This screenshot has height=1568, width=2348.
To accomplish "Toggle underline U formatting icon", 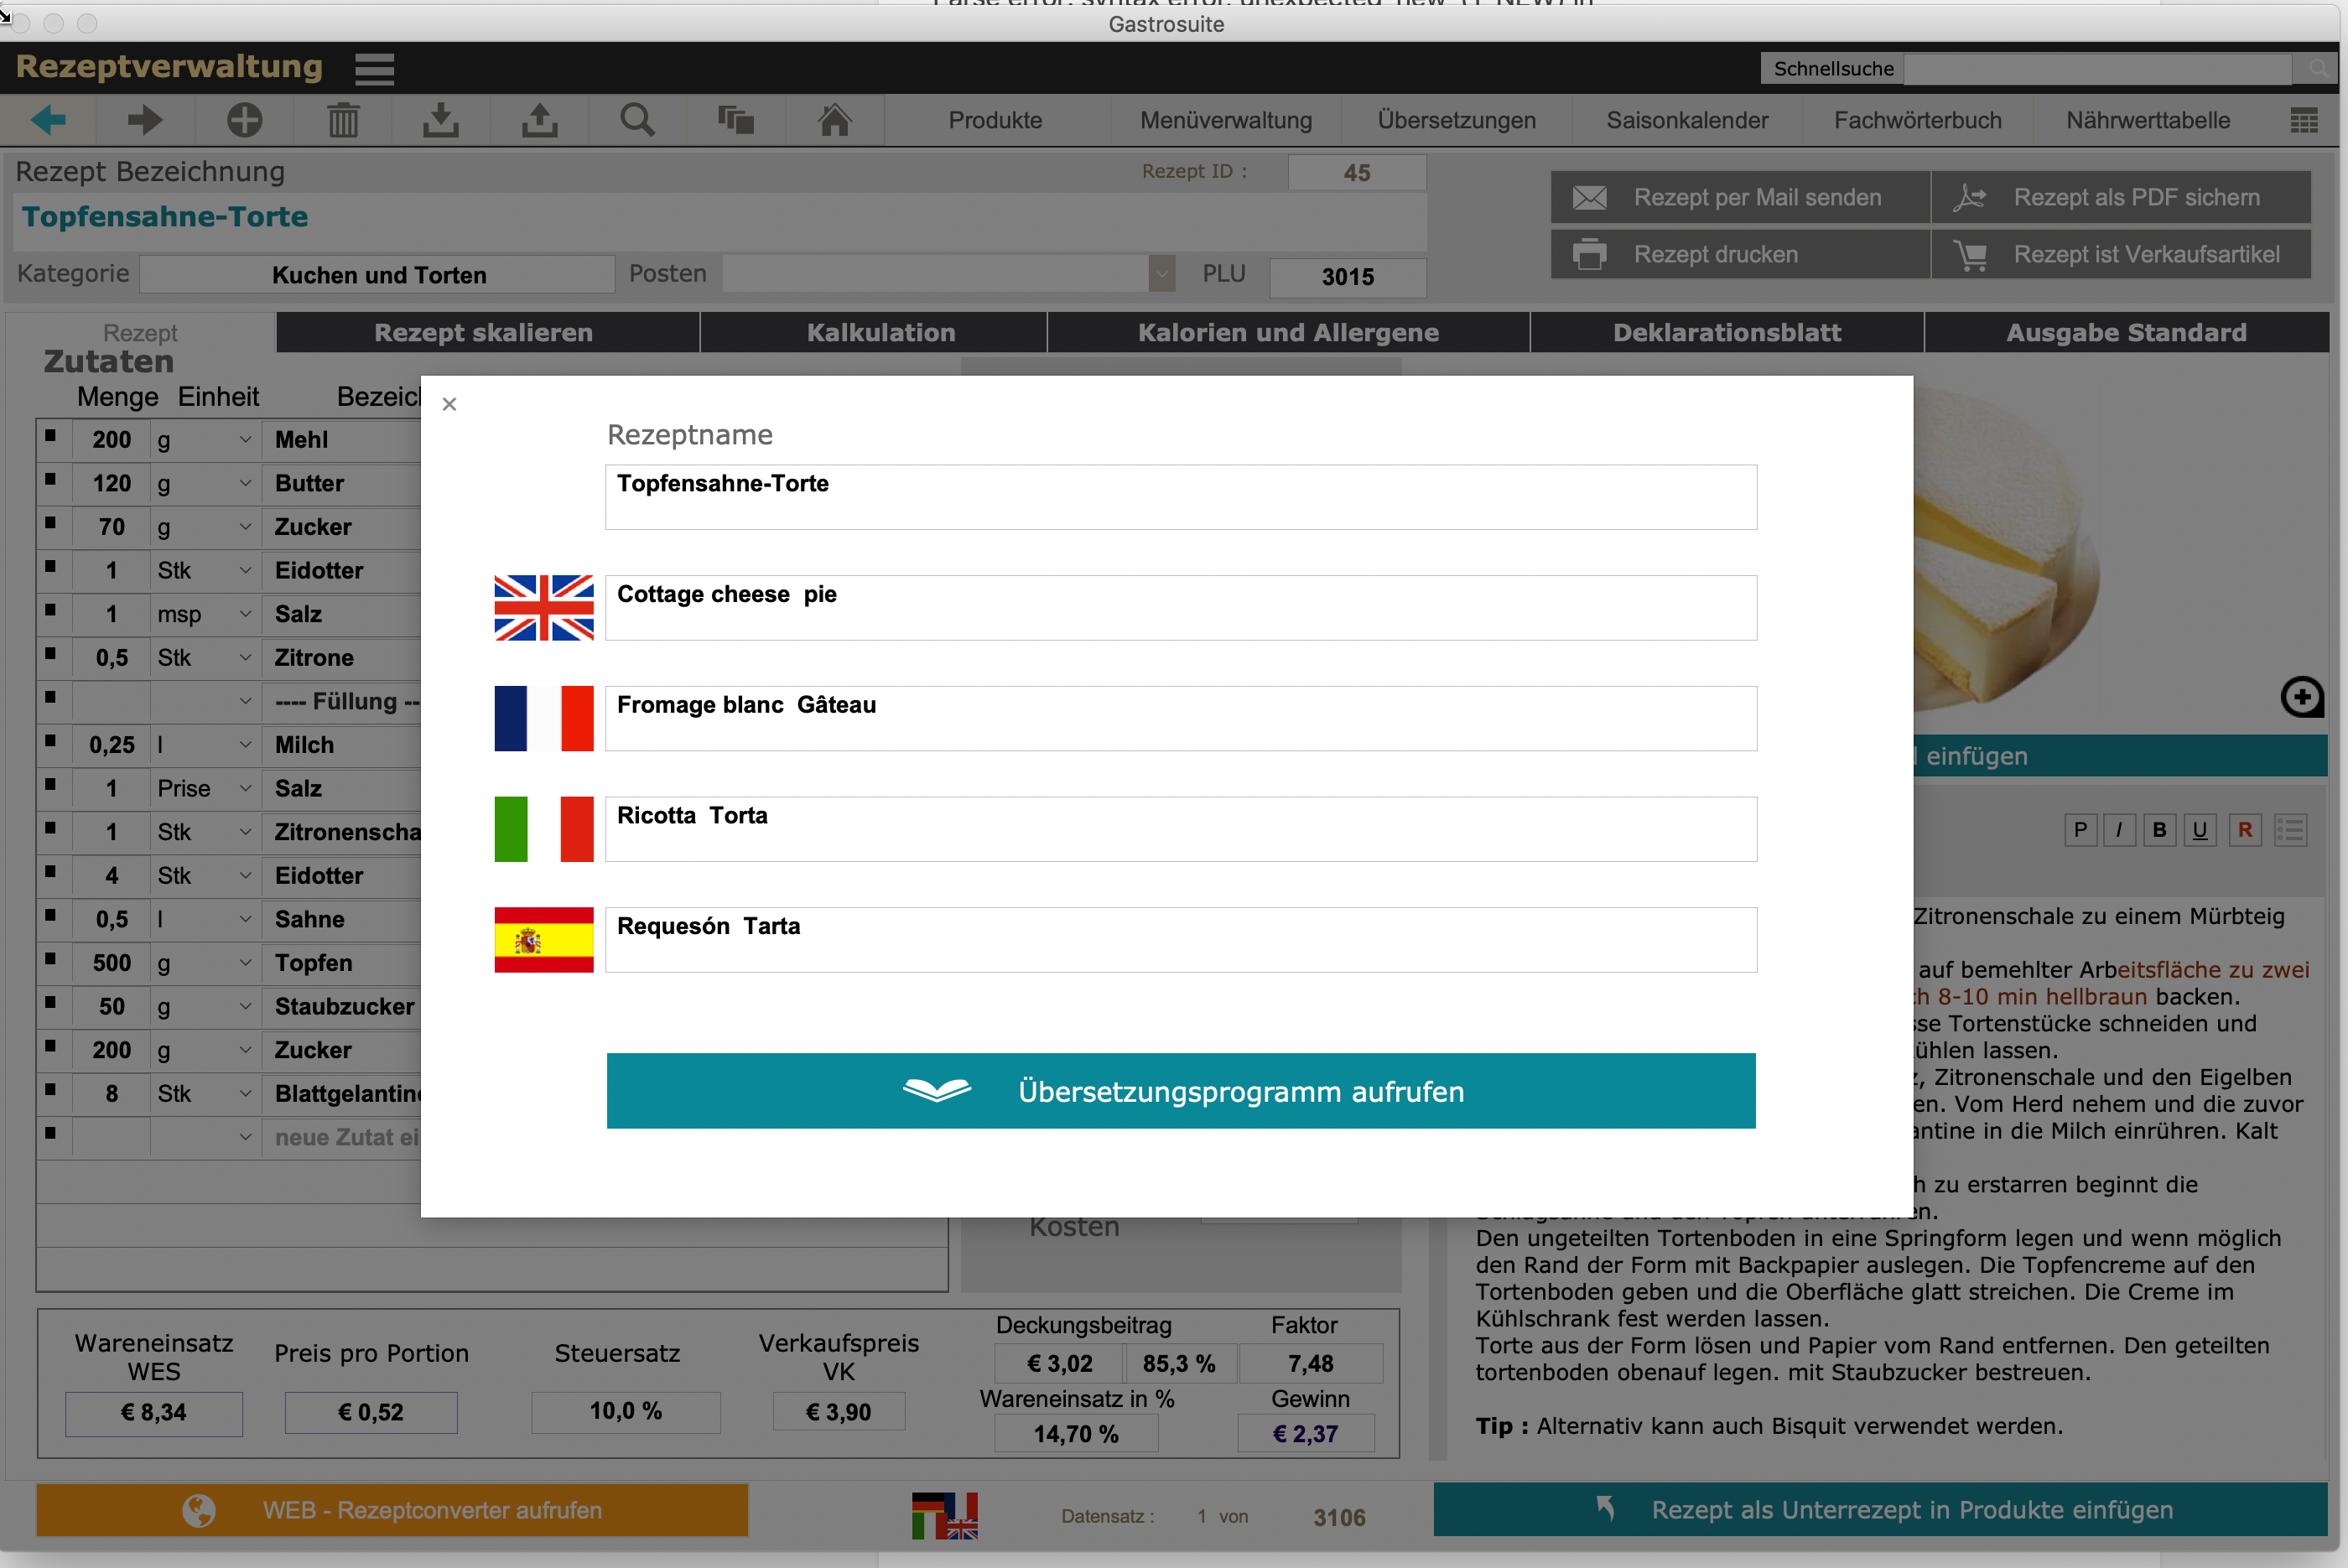I will tap(2200, 830).
